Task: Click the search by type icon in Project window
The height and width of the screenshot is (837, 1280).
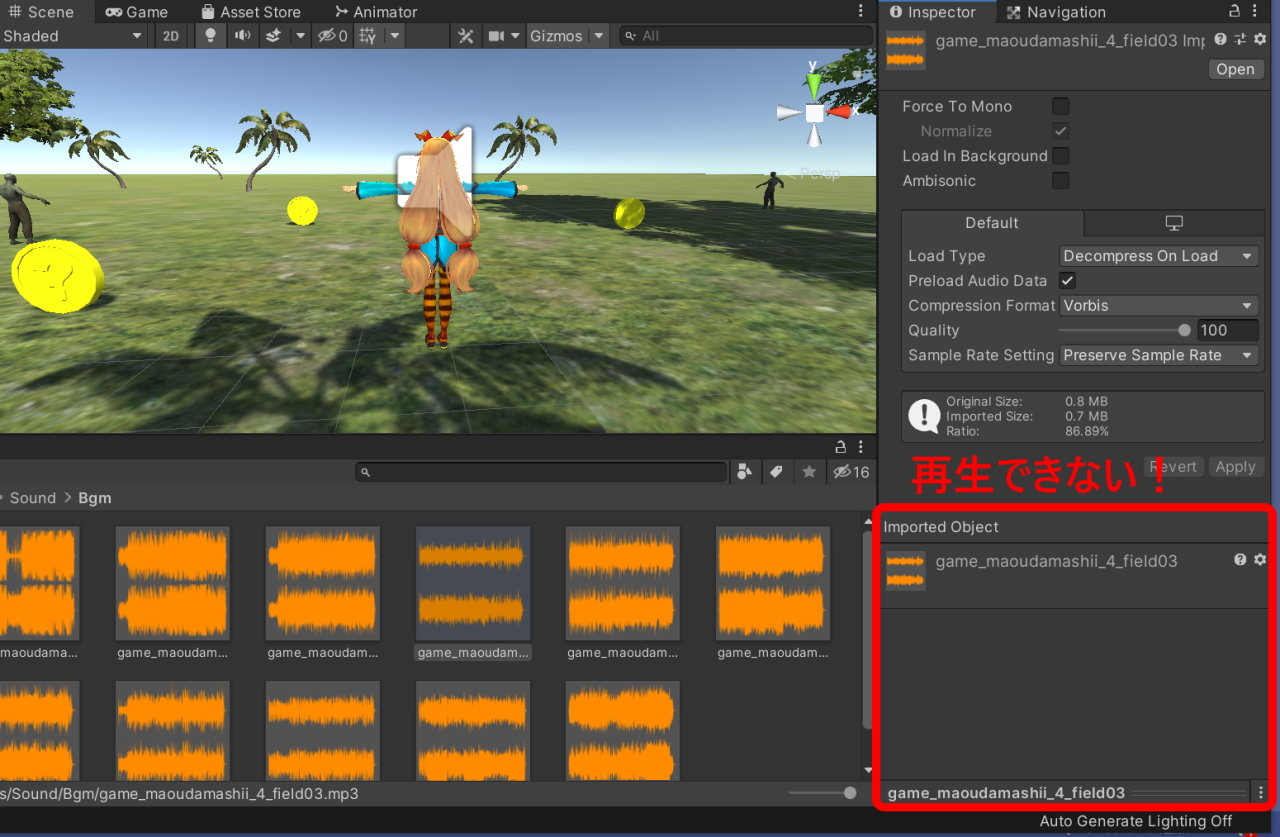Action: (x=744, y=471)
